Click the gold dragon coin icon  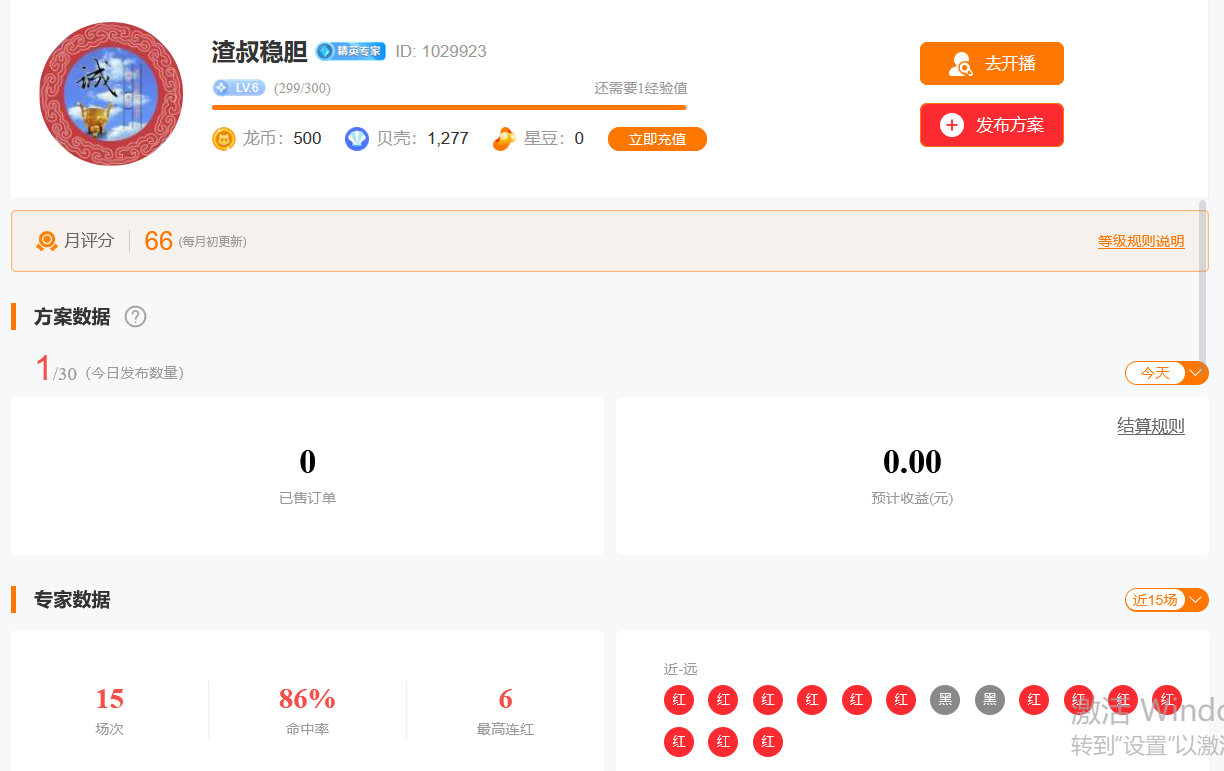click(223, 139)
